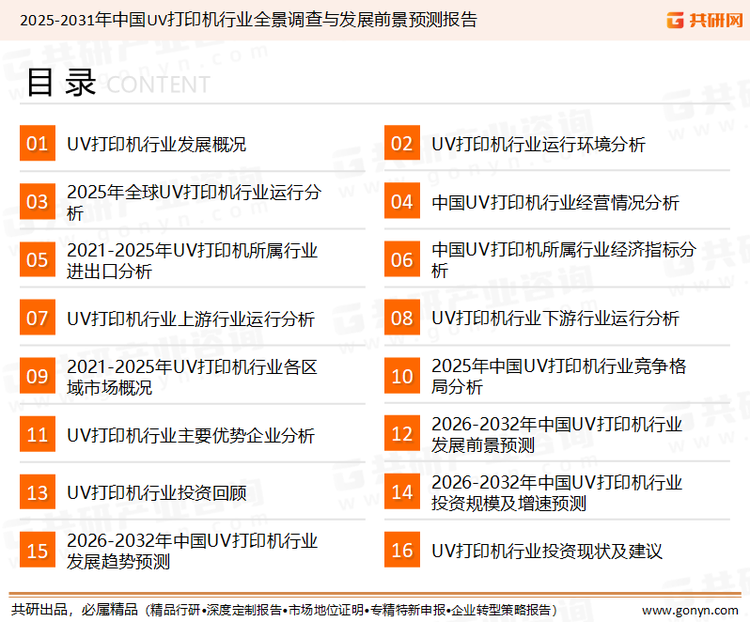The height and width of the screenshot is (622, 750).
Task: Click the orange 04 number box
Action: (x=402, y=201)
